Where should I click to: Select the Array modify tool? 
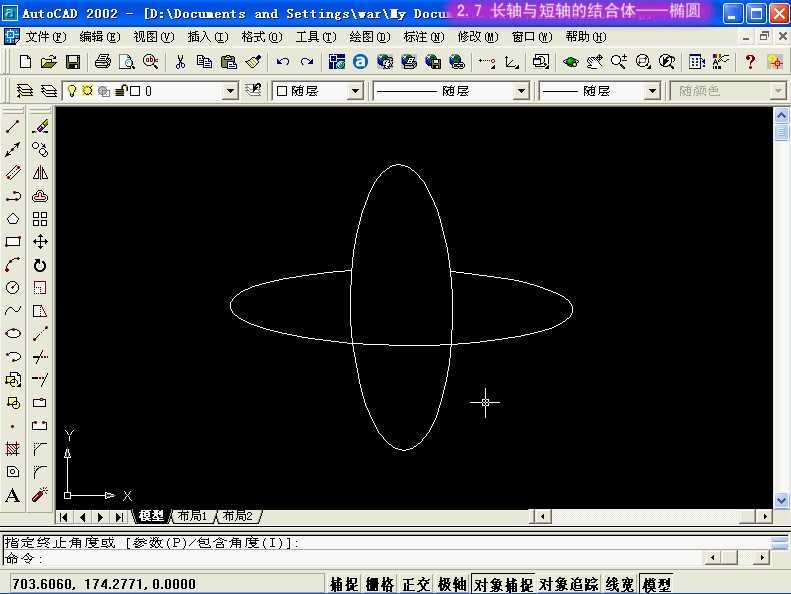(x=40, y=219)
